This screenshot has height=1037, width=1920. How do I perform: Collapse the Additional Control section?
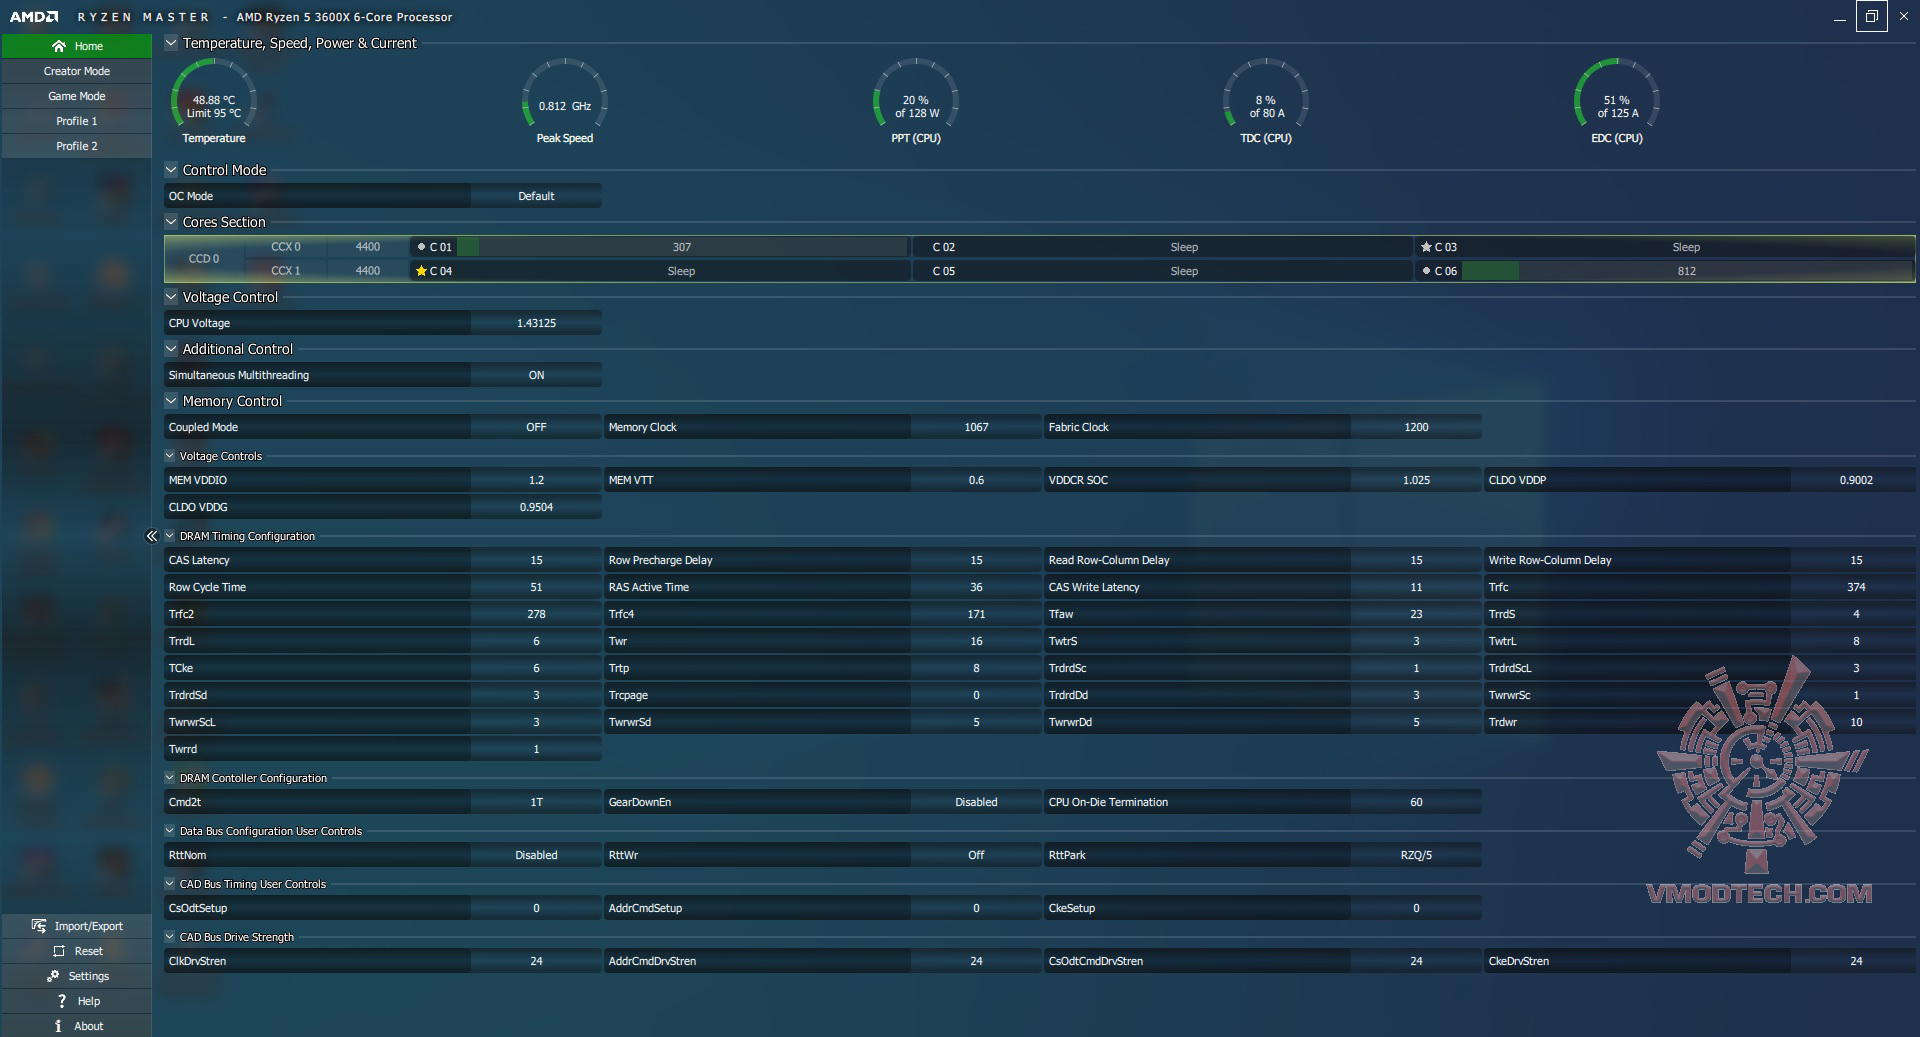pos(171,349)
